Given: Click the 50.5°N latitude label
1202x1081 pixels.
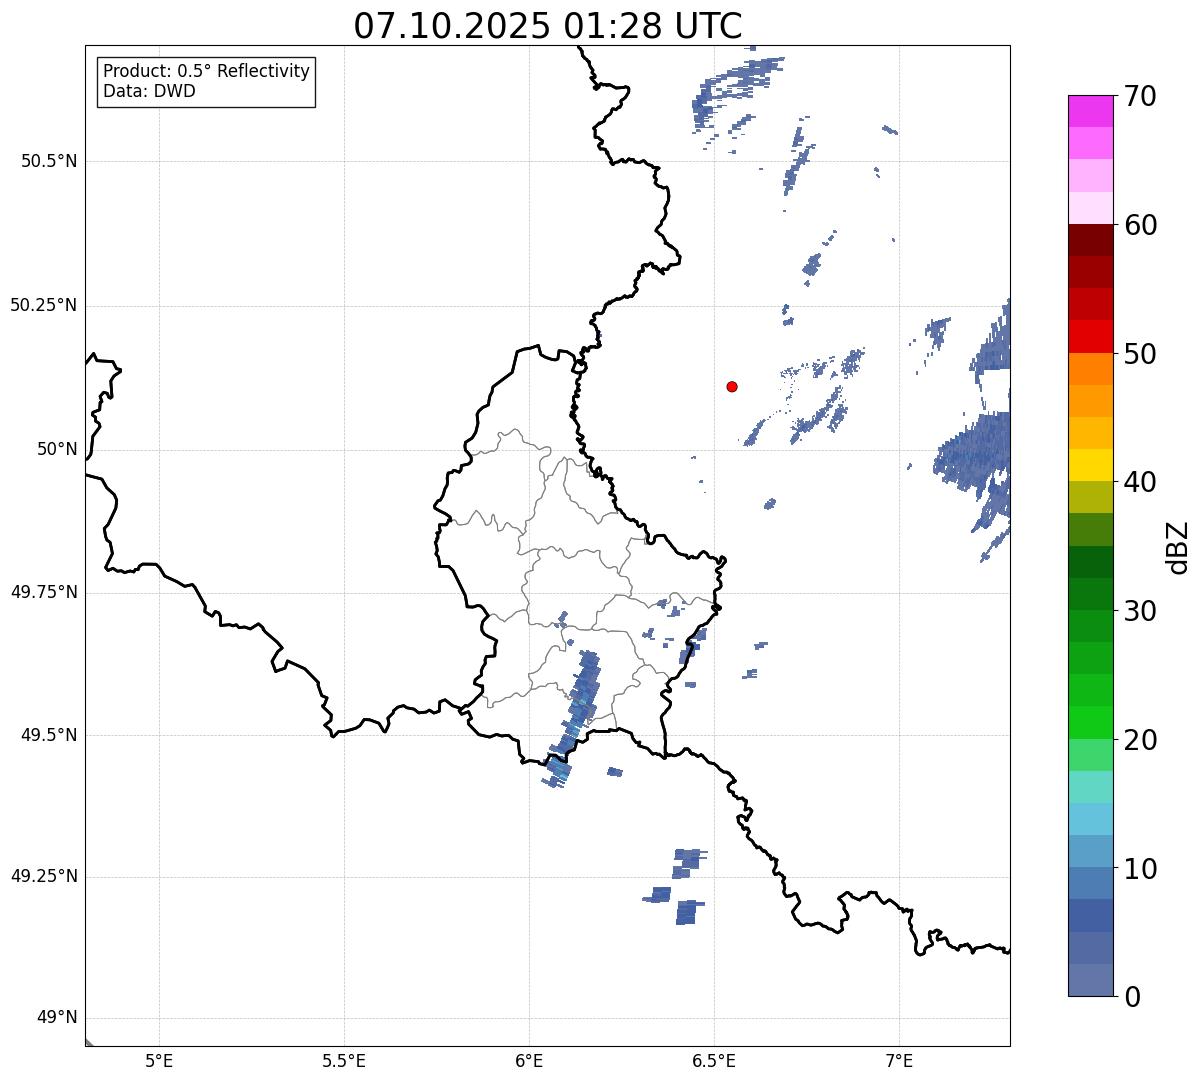Looking at the screenshot, I should (x=49, y=161).
